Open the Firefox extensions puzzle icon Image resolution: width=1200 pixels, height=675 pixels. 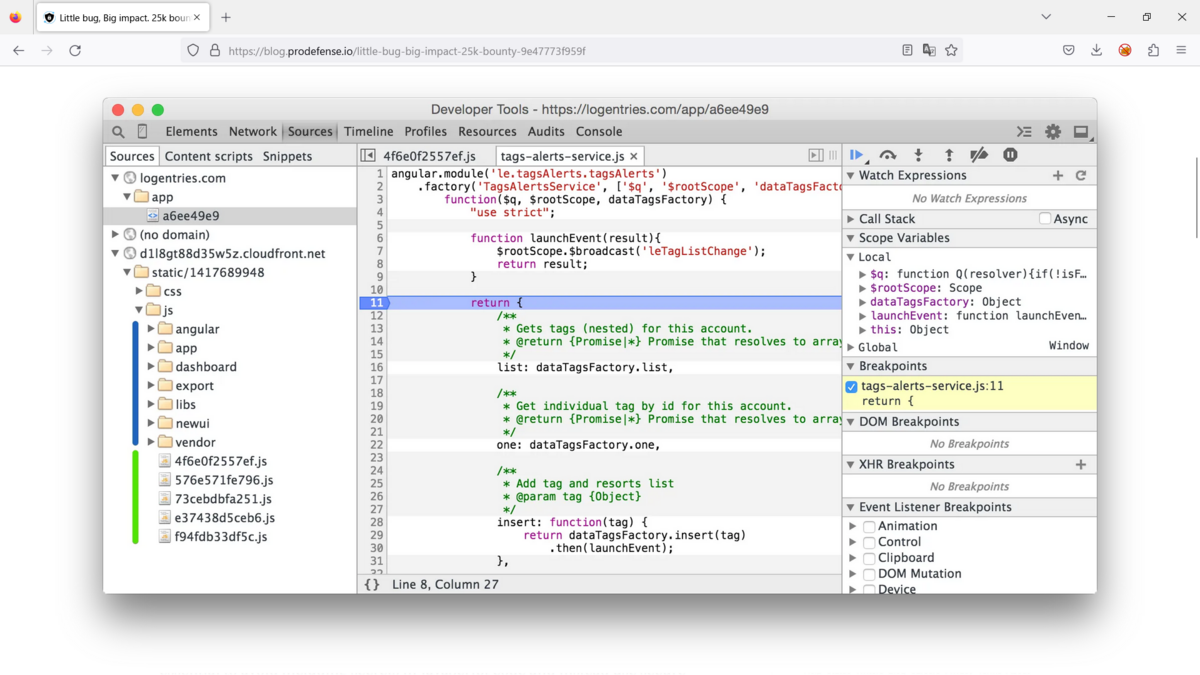pyautogui.click(x=1153, y=50)
